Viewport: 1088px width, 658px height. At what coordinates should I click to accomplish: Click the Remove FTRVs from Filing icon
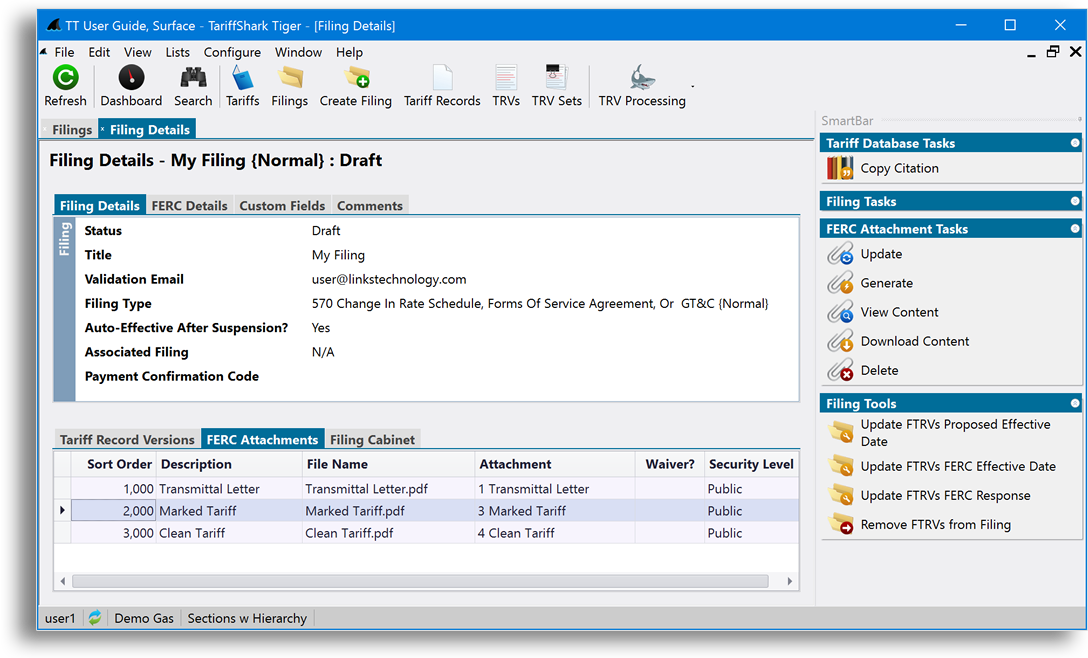[x=841, y=525]
